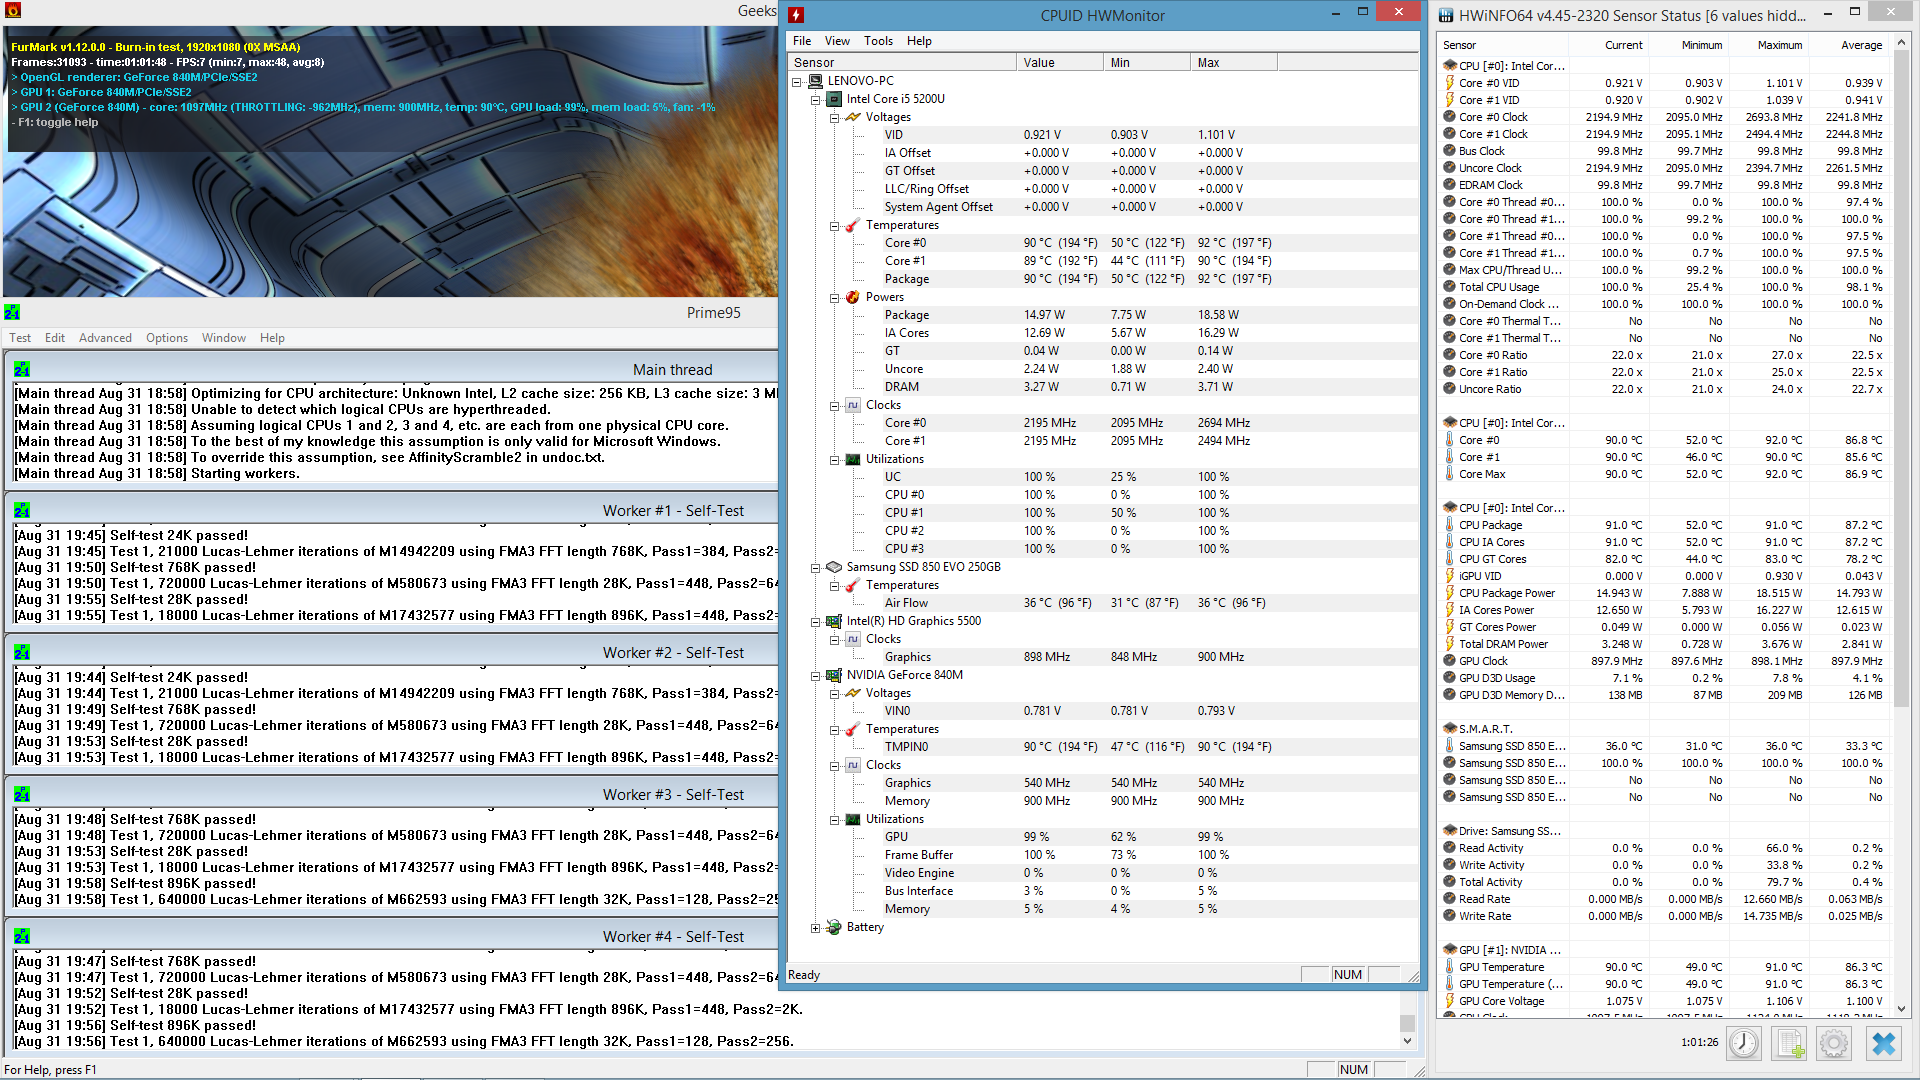Open Prime95 Options menu
Screen dimensions: 1920x1080
point(167,338)
